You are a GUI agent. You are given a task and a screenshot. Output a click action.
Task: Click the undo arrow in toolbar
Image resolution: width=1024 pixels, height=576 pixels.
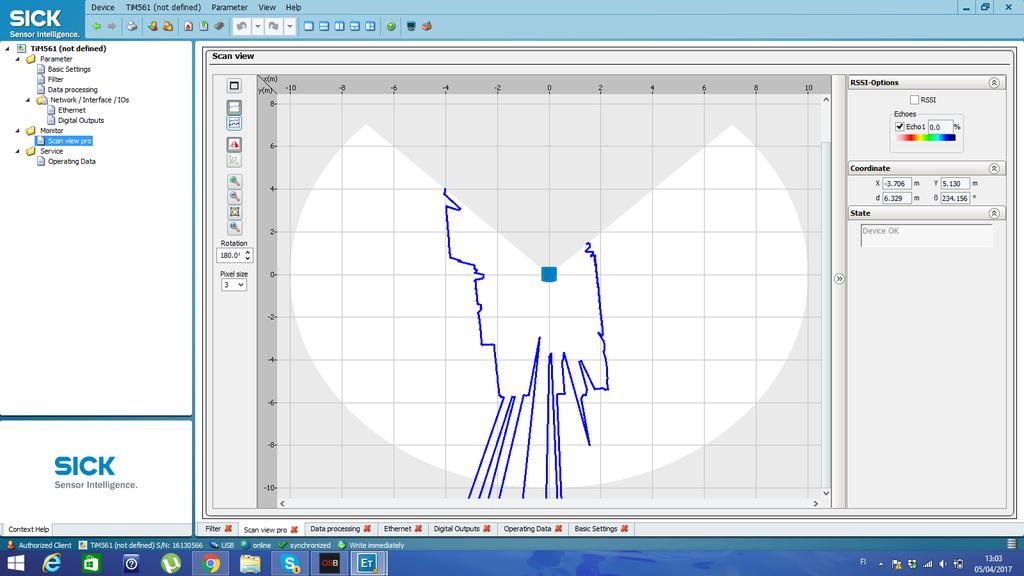coord(242,26)
